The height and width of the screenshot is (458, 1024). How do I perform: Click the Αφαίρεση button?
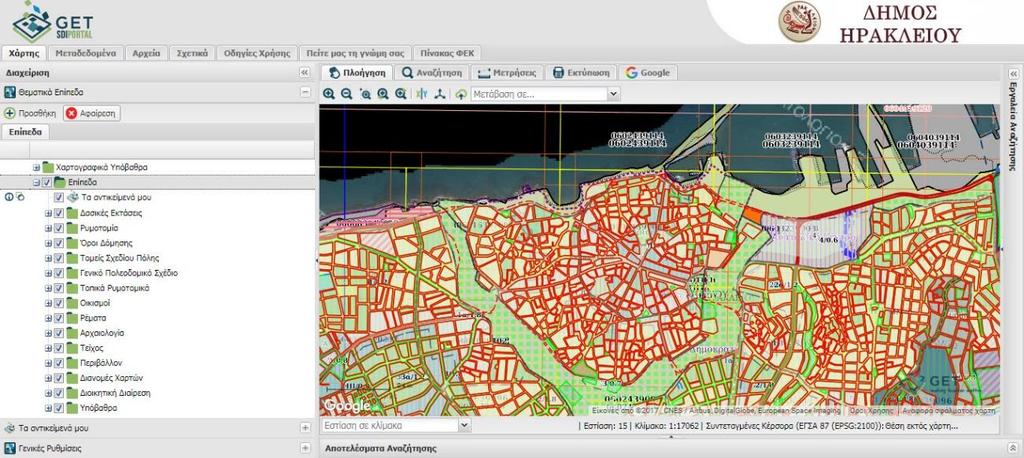[x=92, y=113]
